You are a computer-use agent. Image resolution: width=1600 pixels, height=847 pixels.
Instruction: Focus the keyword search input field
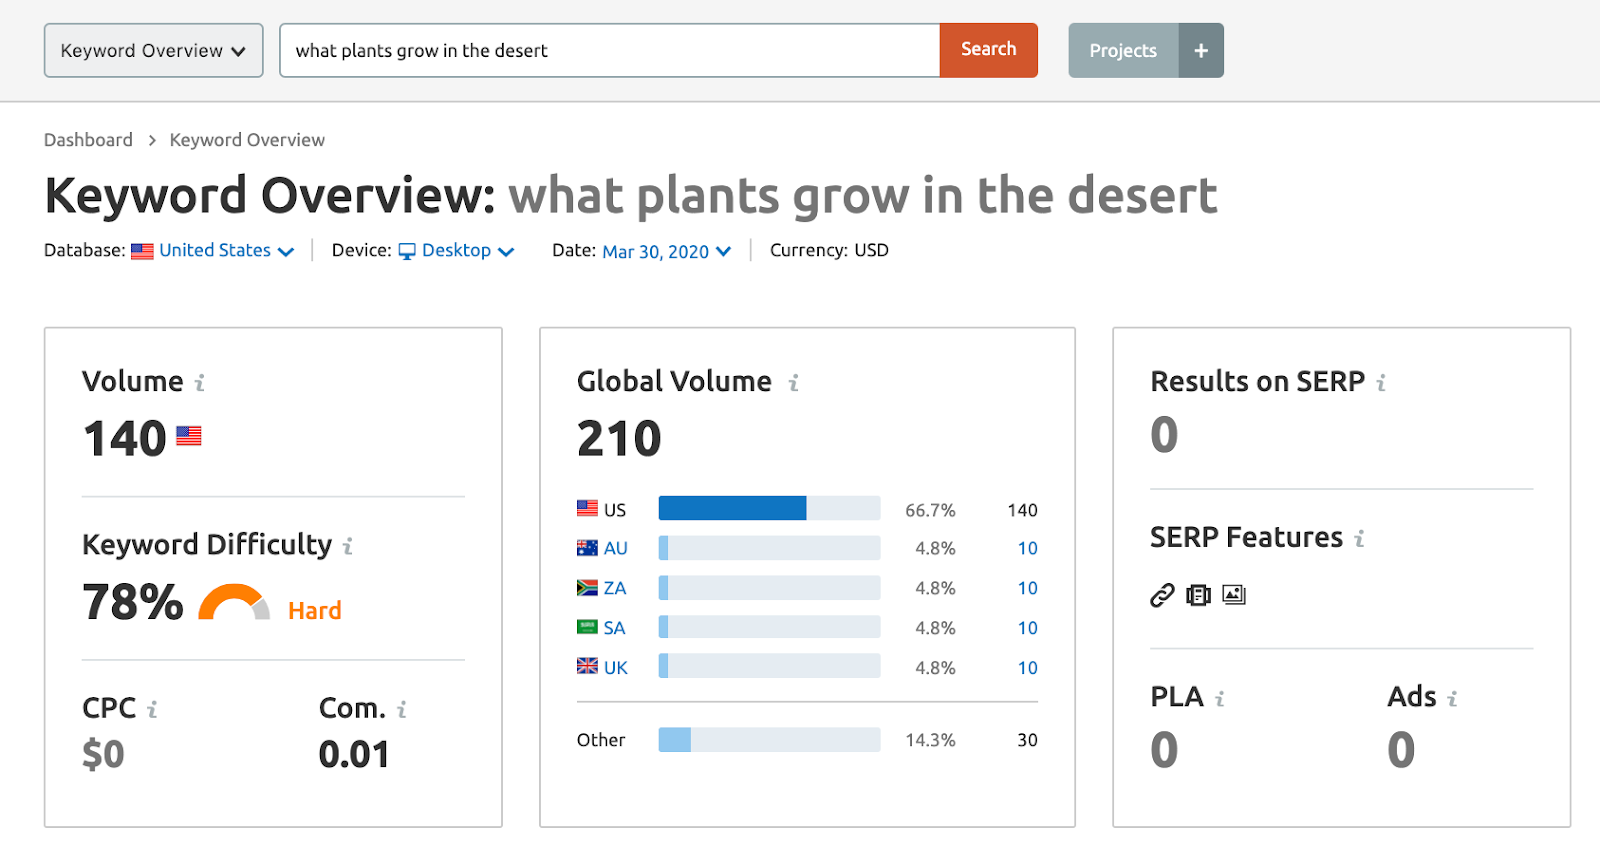pyautogui.click(x=610, y=50)
